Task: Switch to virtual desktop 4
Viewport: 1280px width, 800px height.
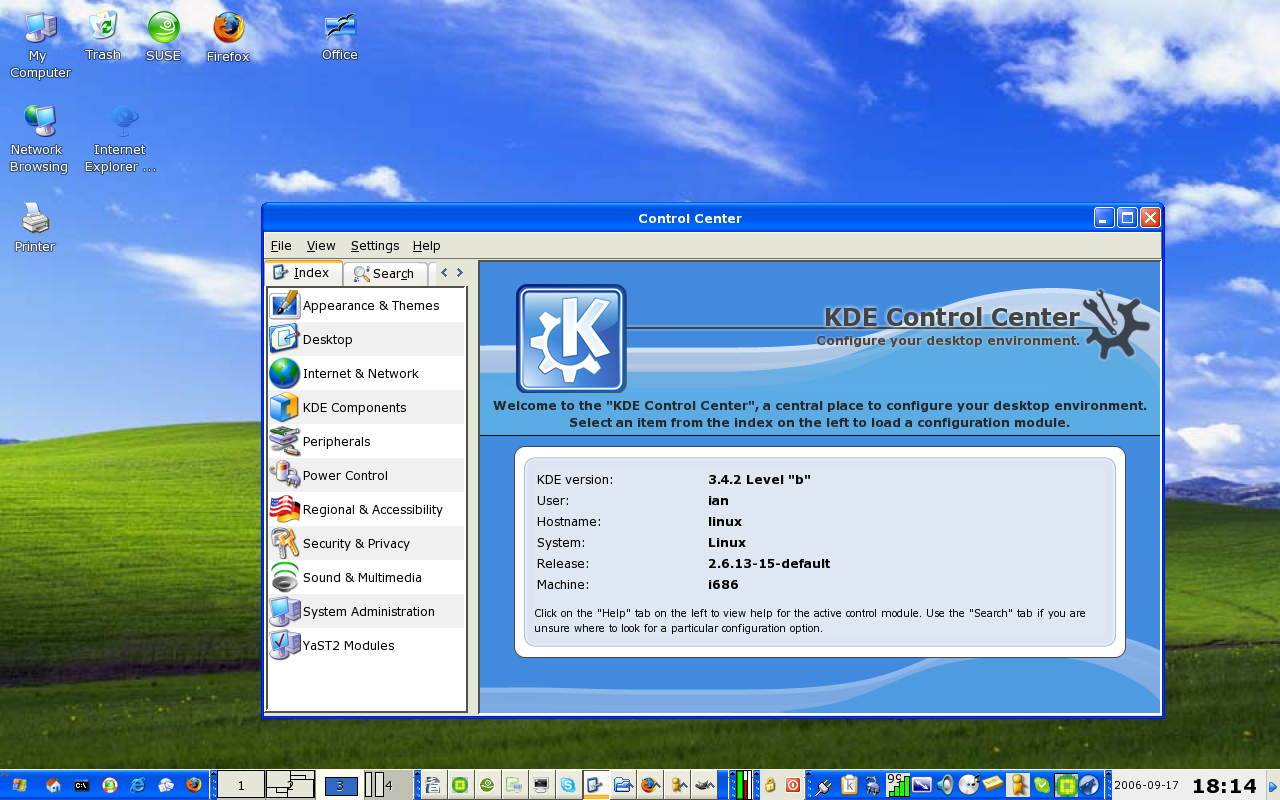Action: click(389, 786)
